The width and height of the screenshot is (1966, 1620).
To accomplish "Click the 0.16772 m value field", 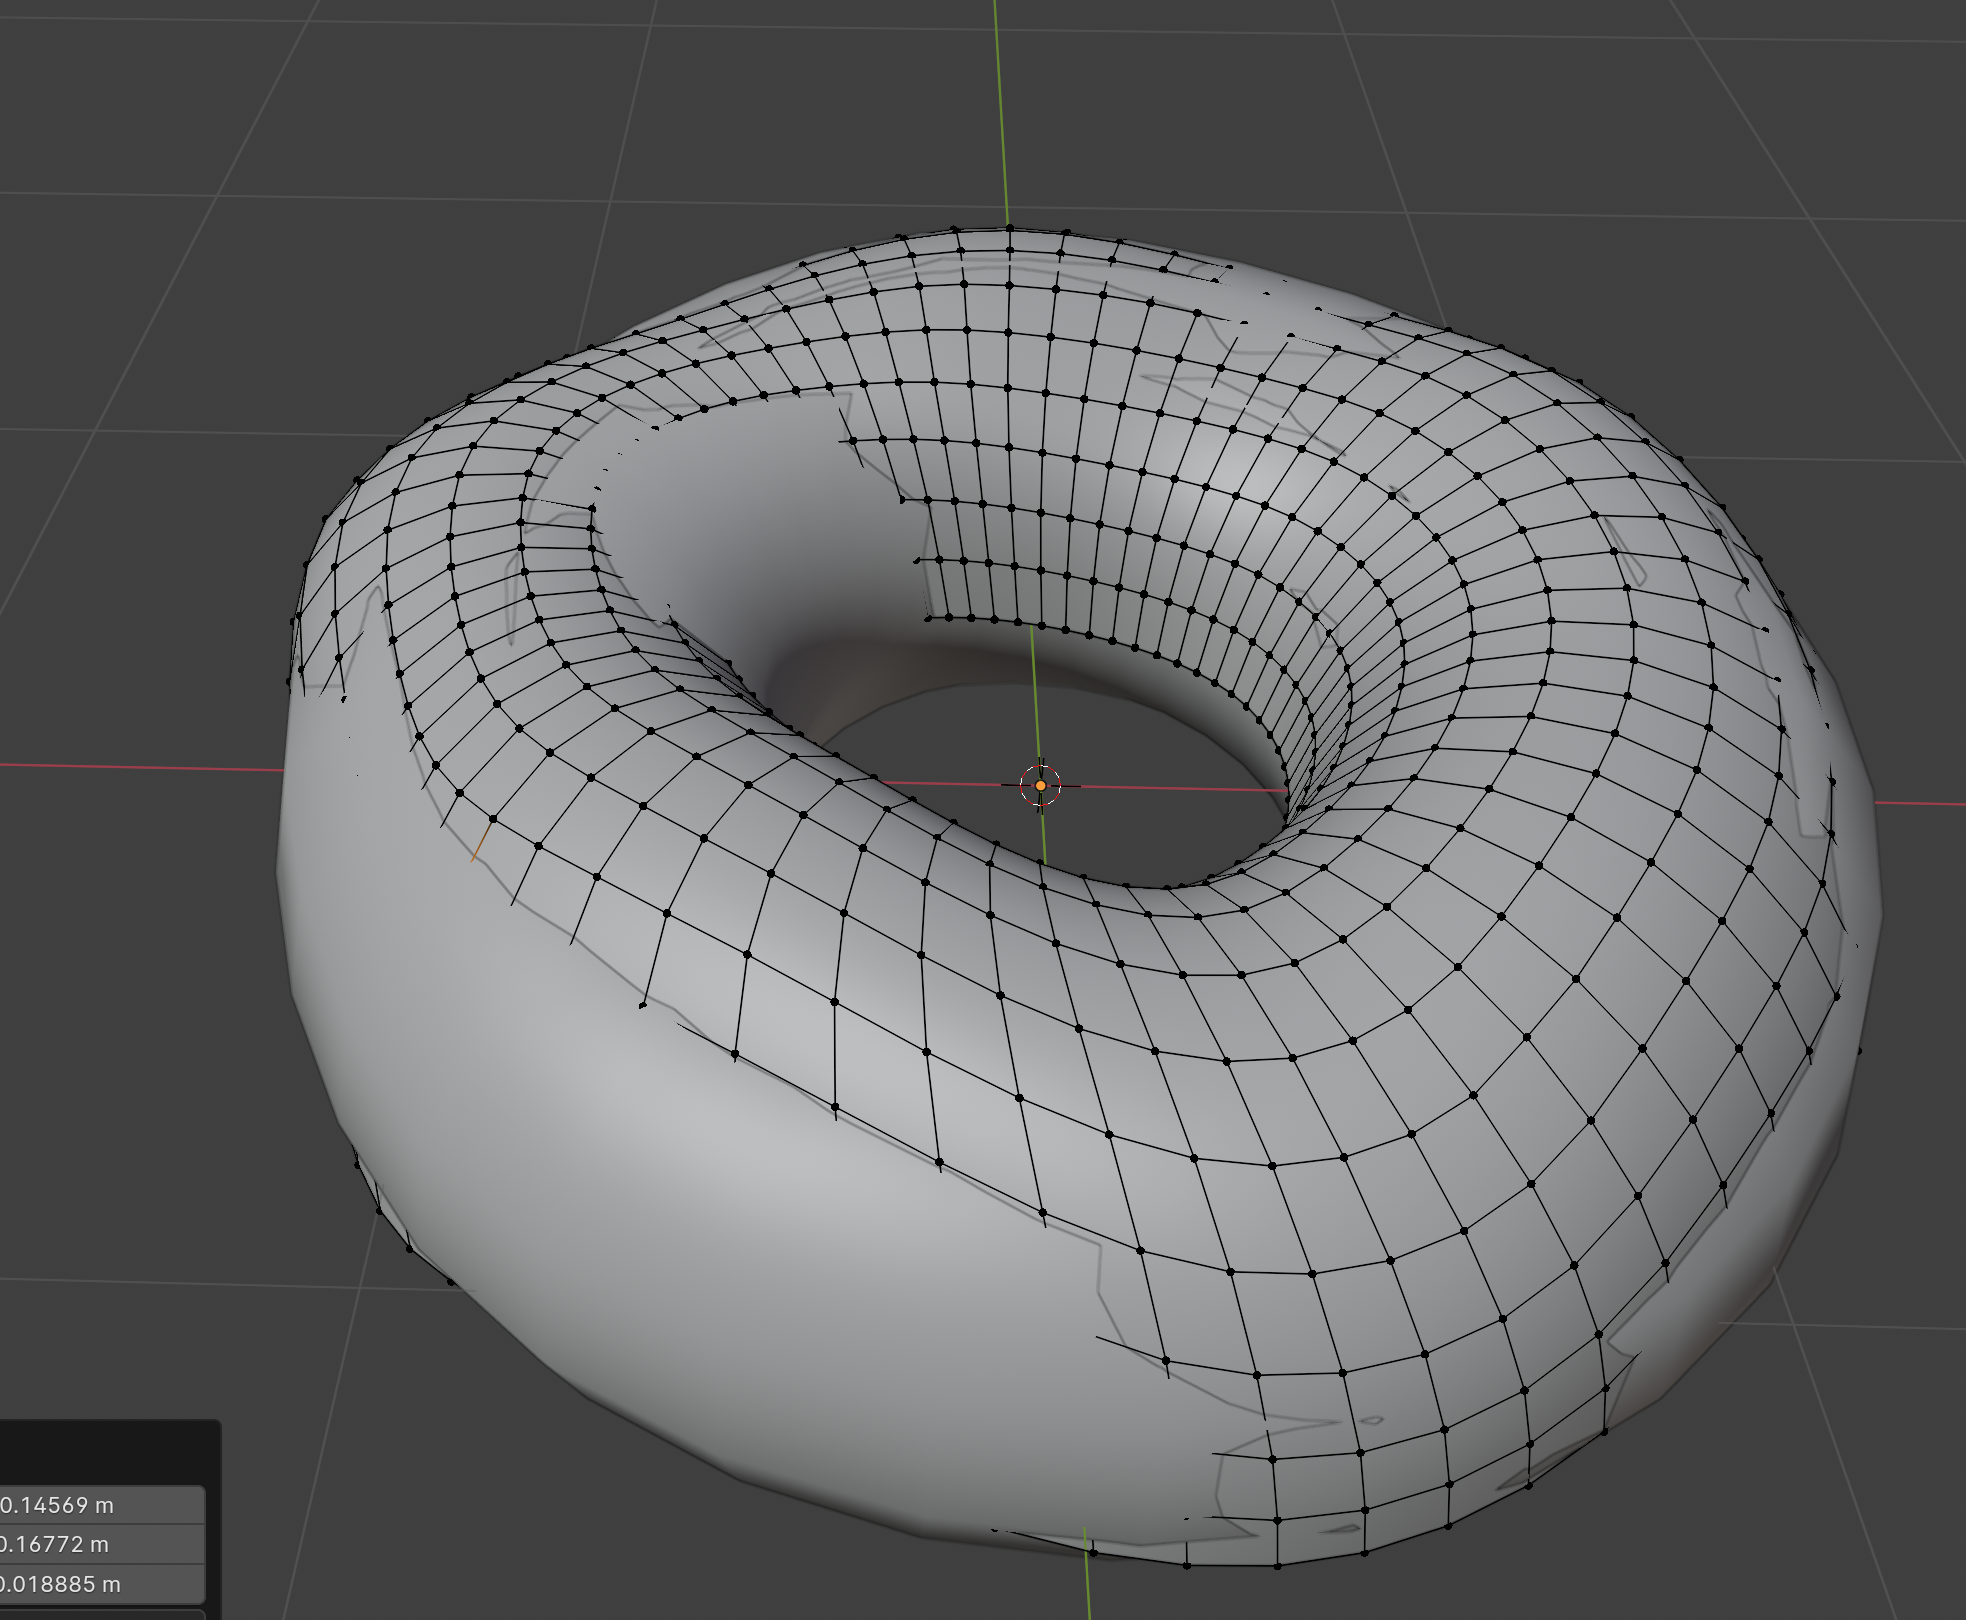I will pos(101,1544).
